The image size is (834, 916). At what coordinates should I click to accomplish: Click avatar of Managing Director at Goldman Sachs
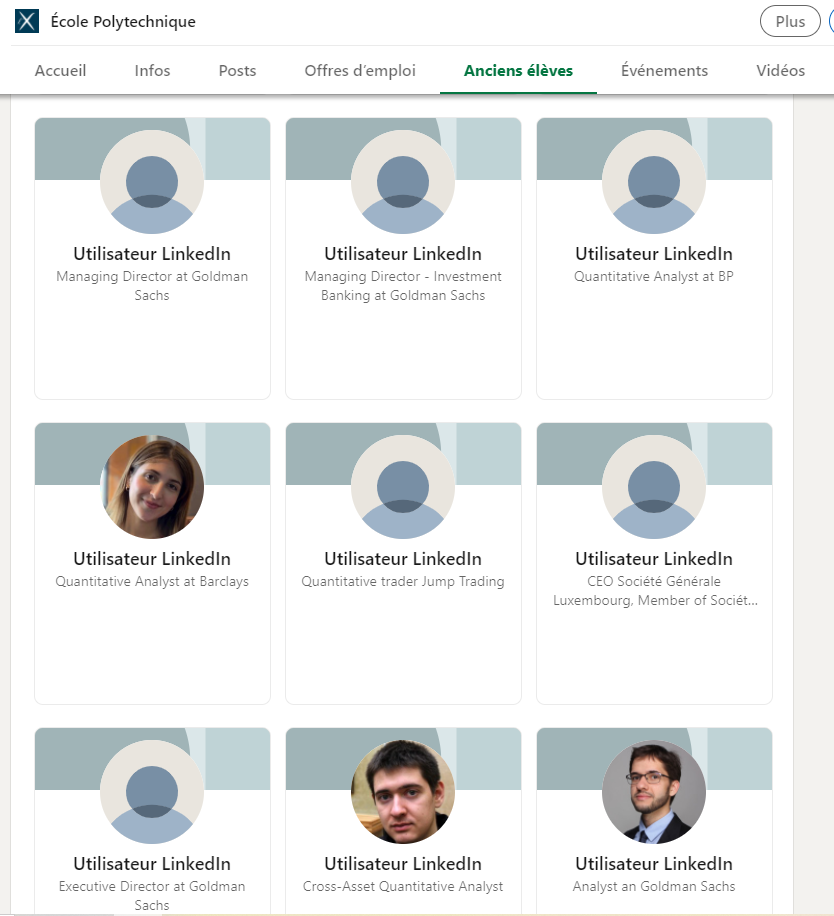152,182
